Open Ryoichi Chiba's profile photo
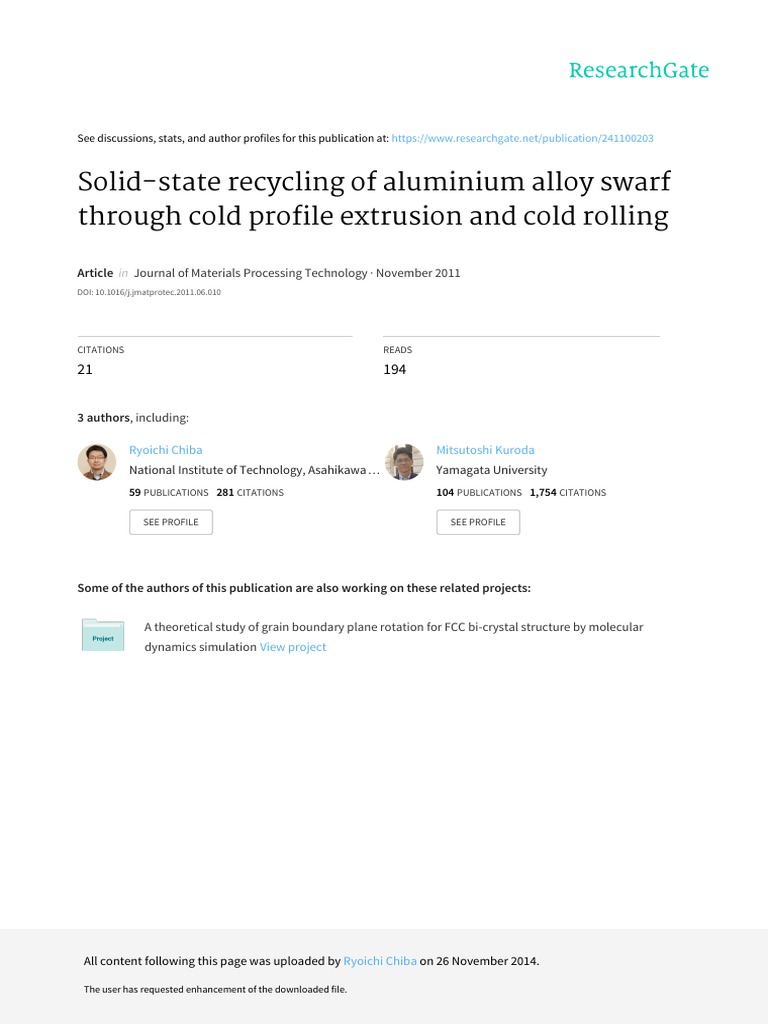Viewport: 768px width, 1024px height. (97, 462)
